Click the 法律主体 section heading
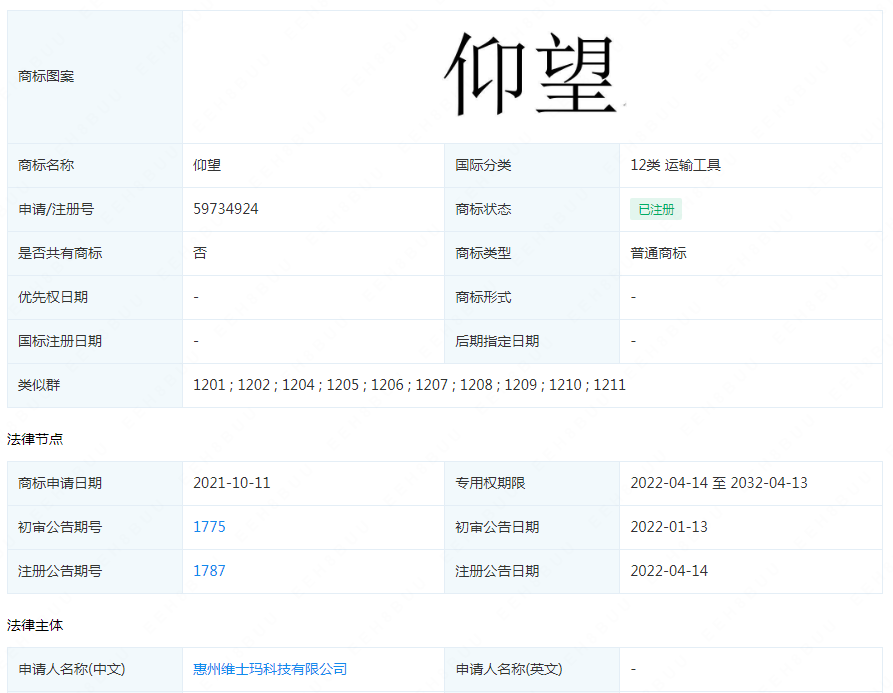 point(35,625)
